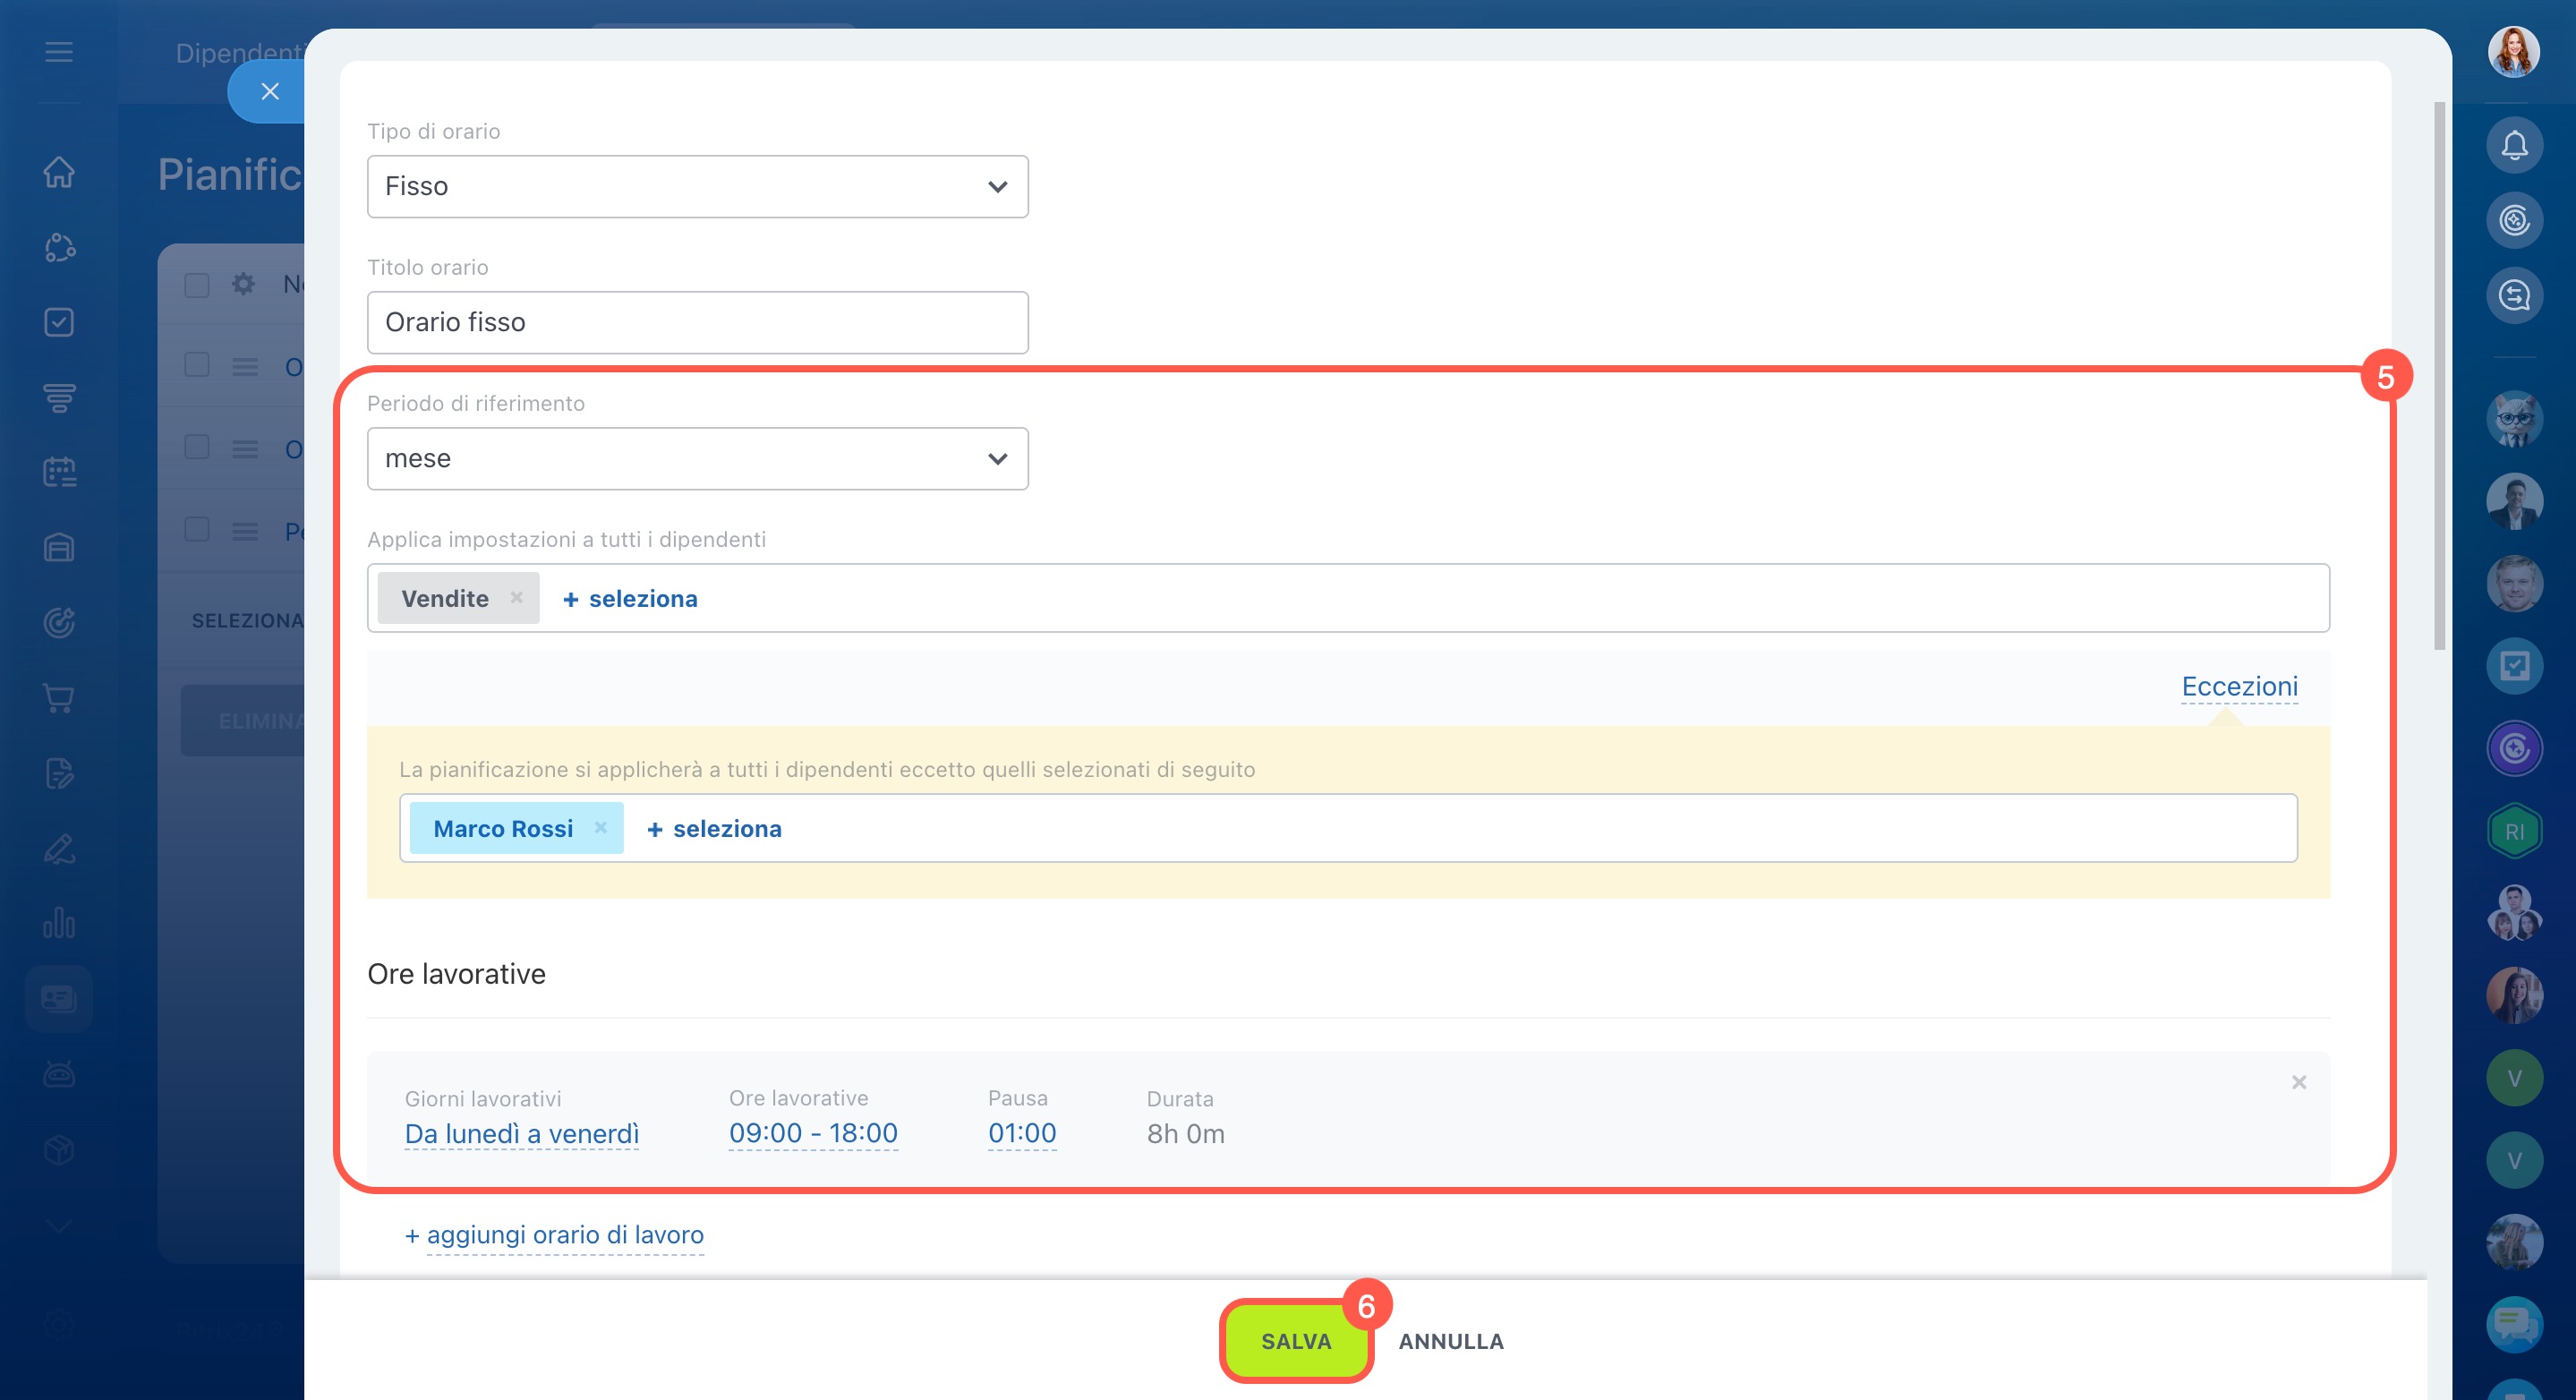2576x1400 pixels.
Task: Click the home icon in left sidebar
Action: tap(59, 172)
